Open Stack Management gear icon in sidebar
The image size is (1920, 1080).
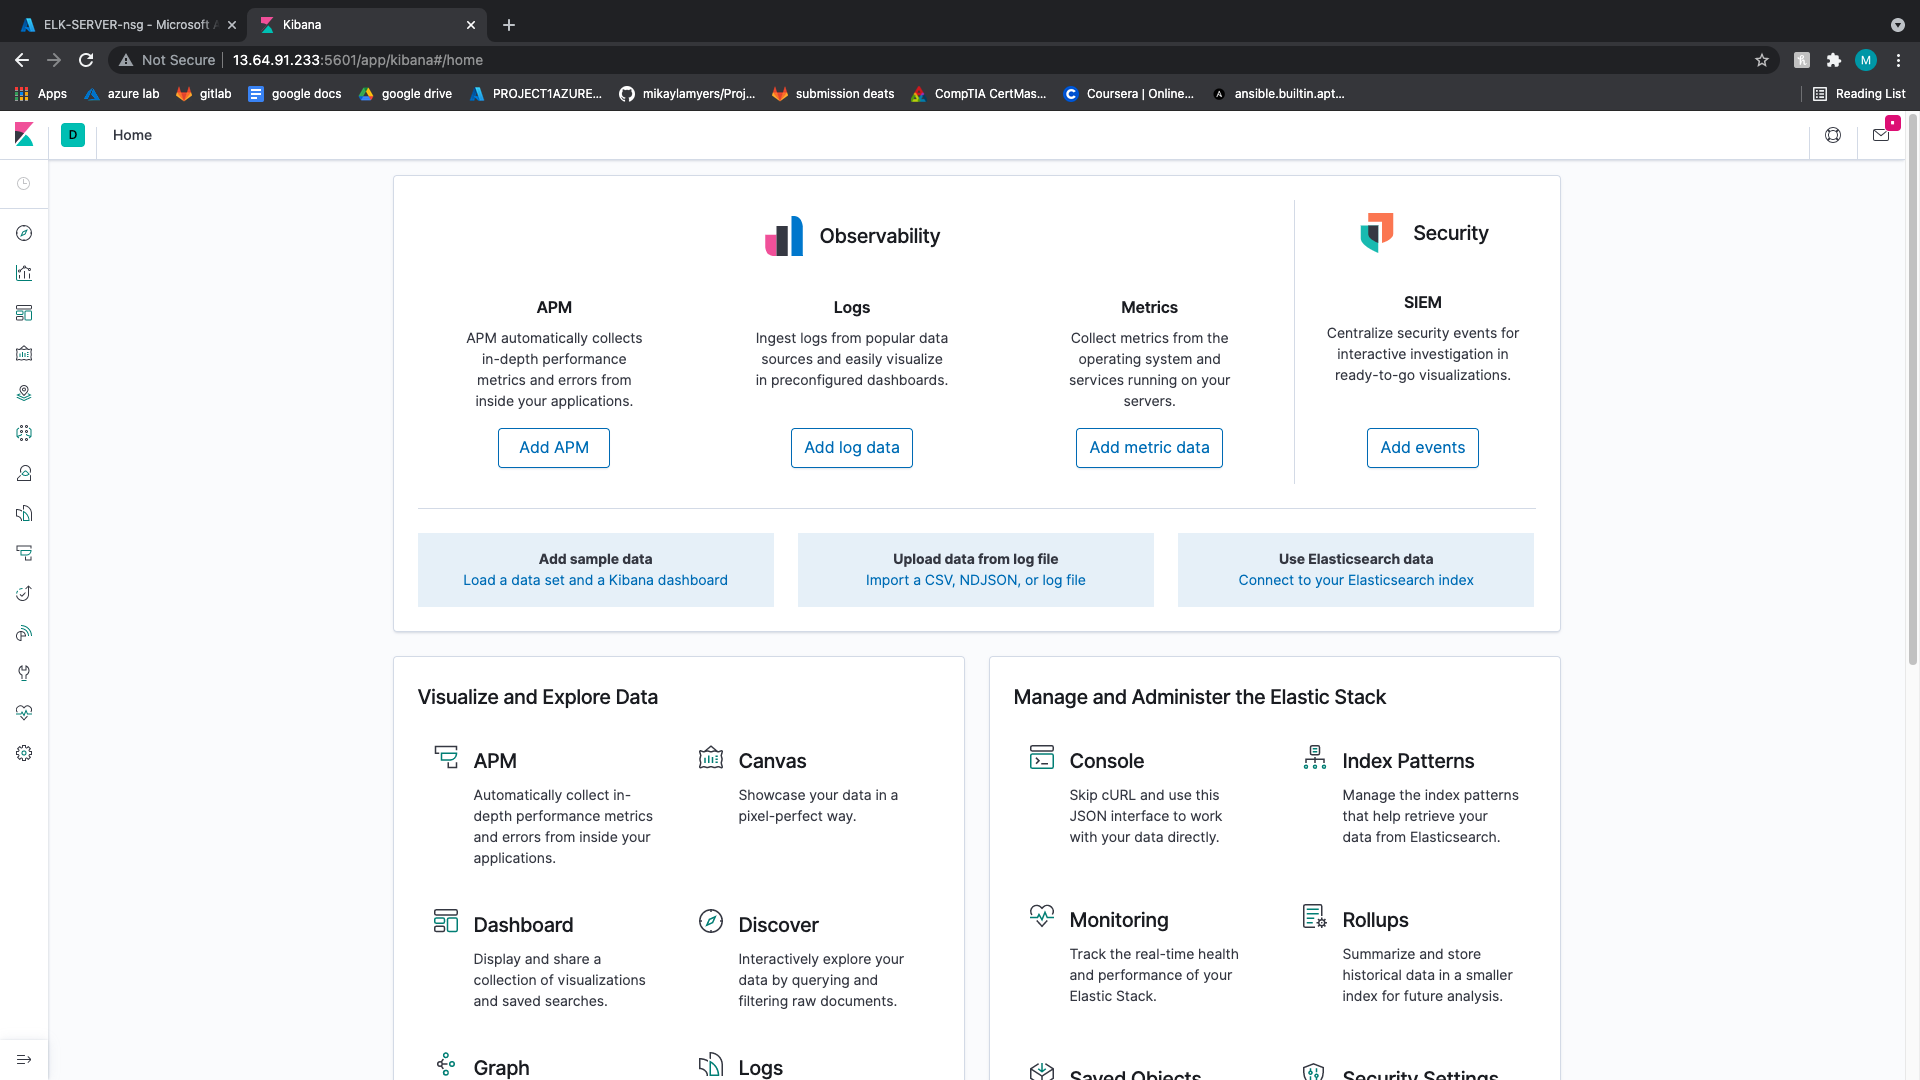(x=24, y=753)
